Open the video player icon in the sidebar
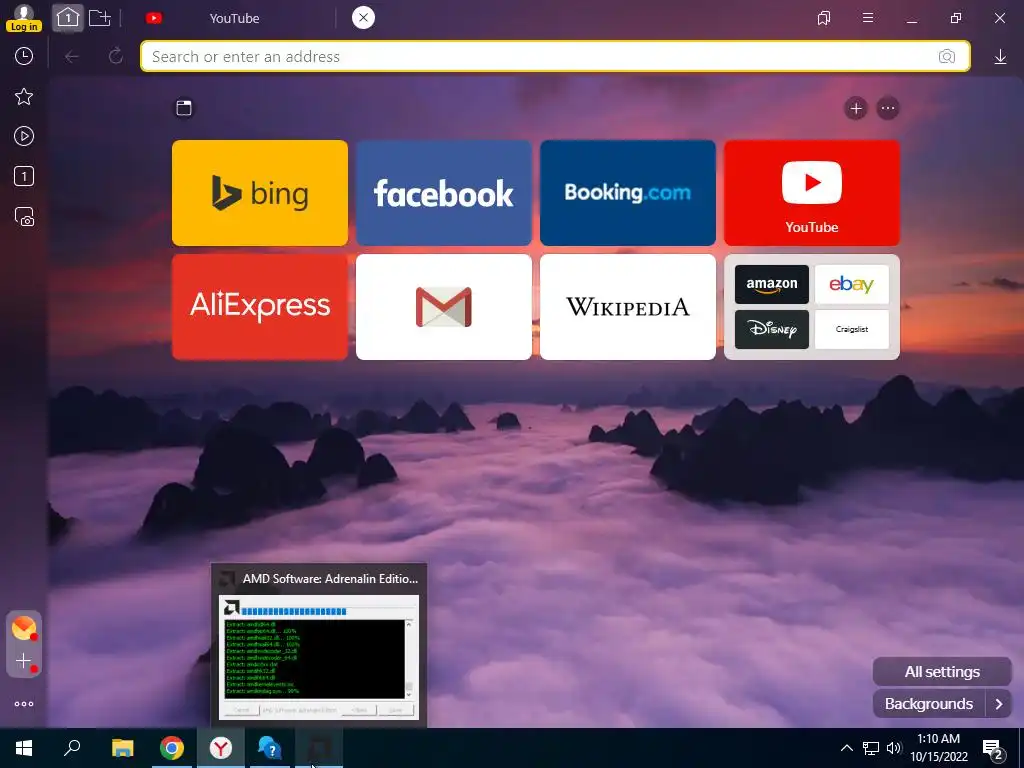 coord(24,136)
